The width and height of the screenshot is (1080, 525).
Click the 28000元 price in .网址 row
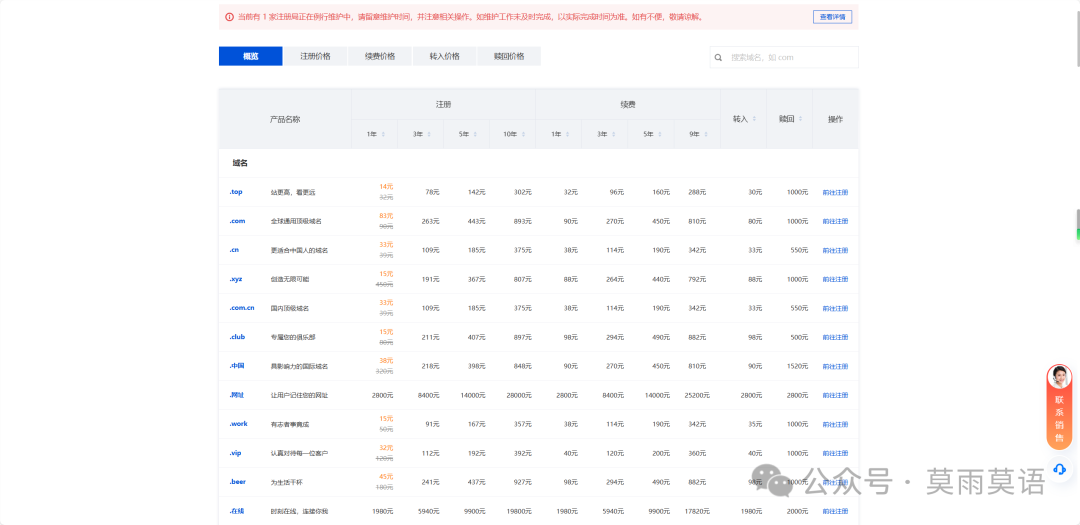519,395
